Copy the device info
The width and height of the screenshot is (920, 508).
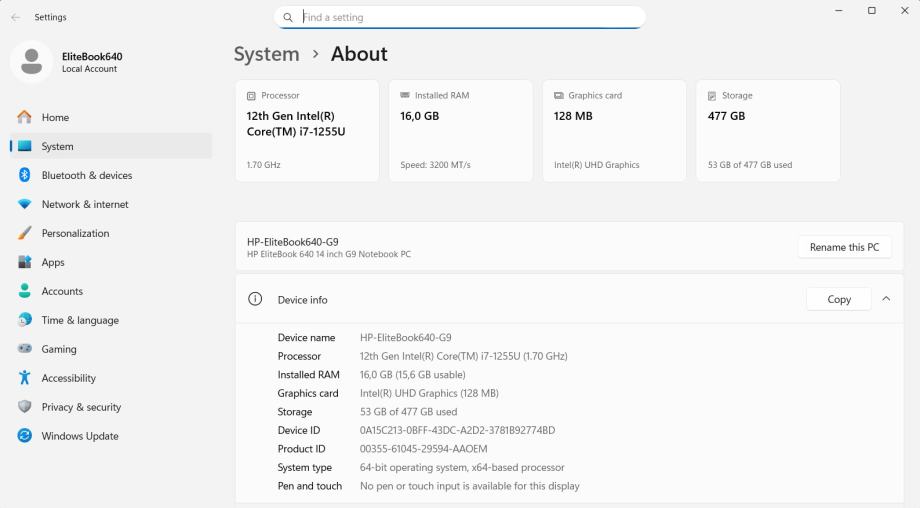click(x=839, y=299)
